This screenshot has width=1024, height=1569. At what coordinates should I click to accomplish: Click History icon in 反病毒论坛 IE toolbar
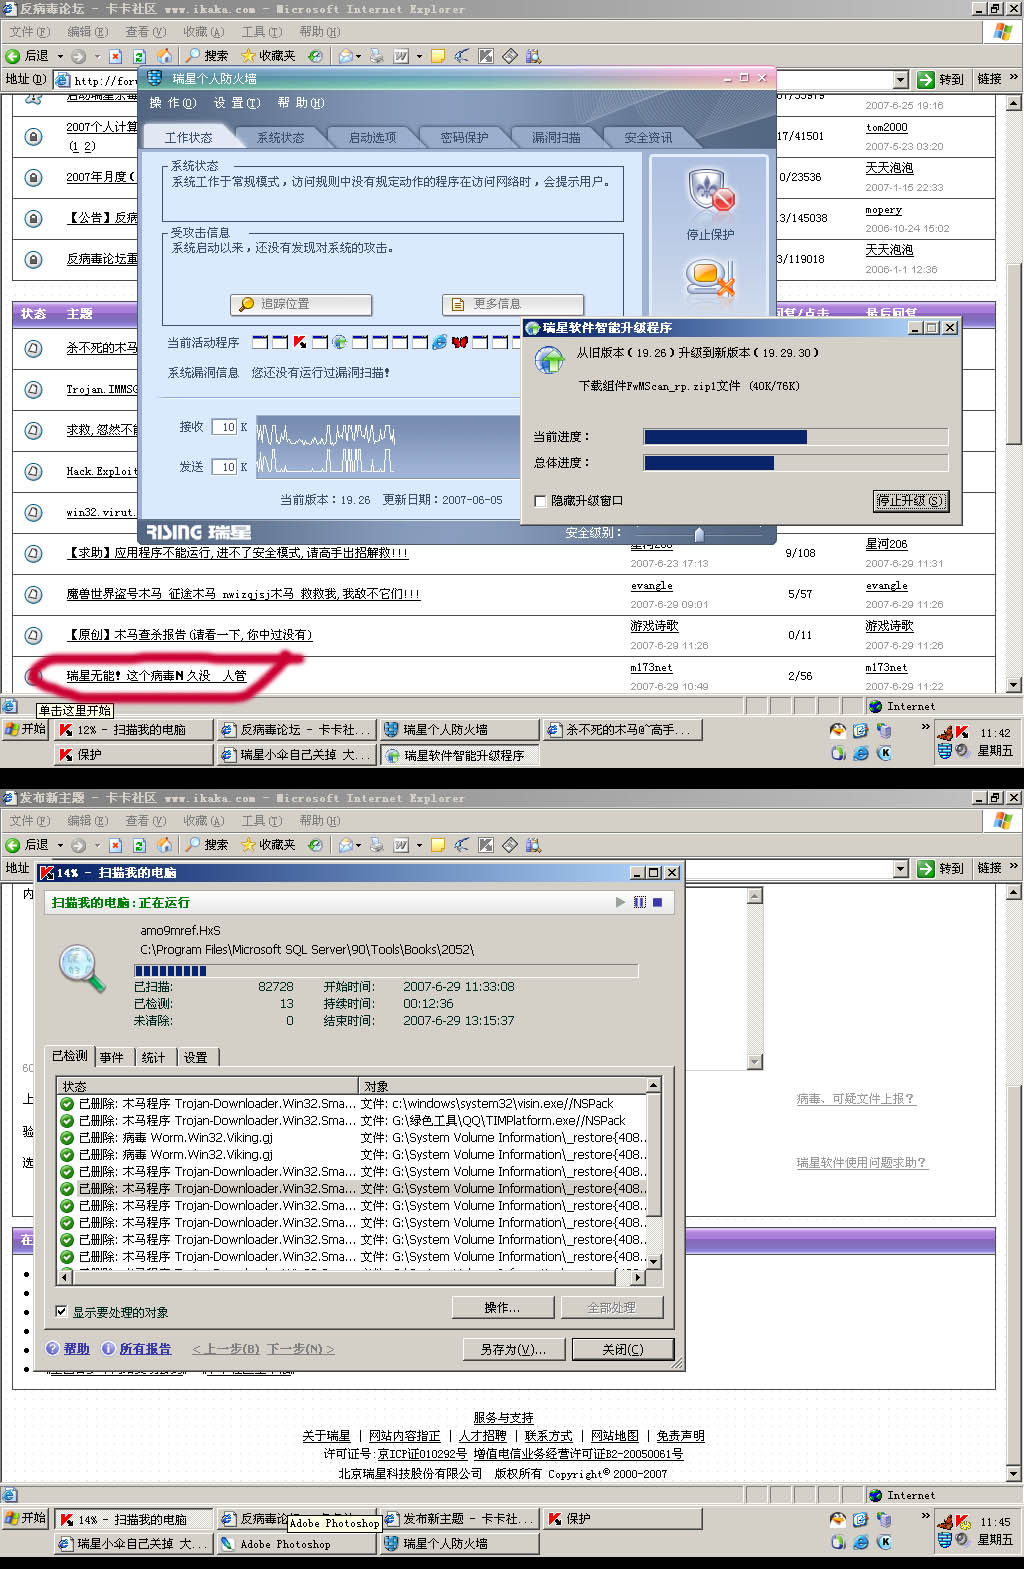point(315,56)
